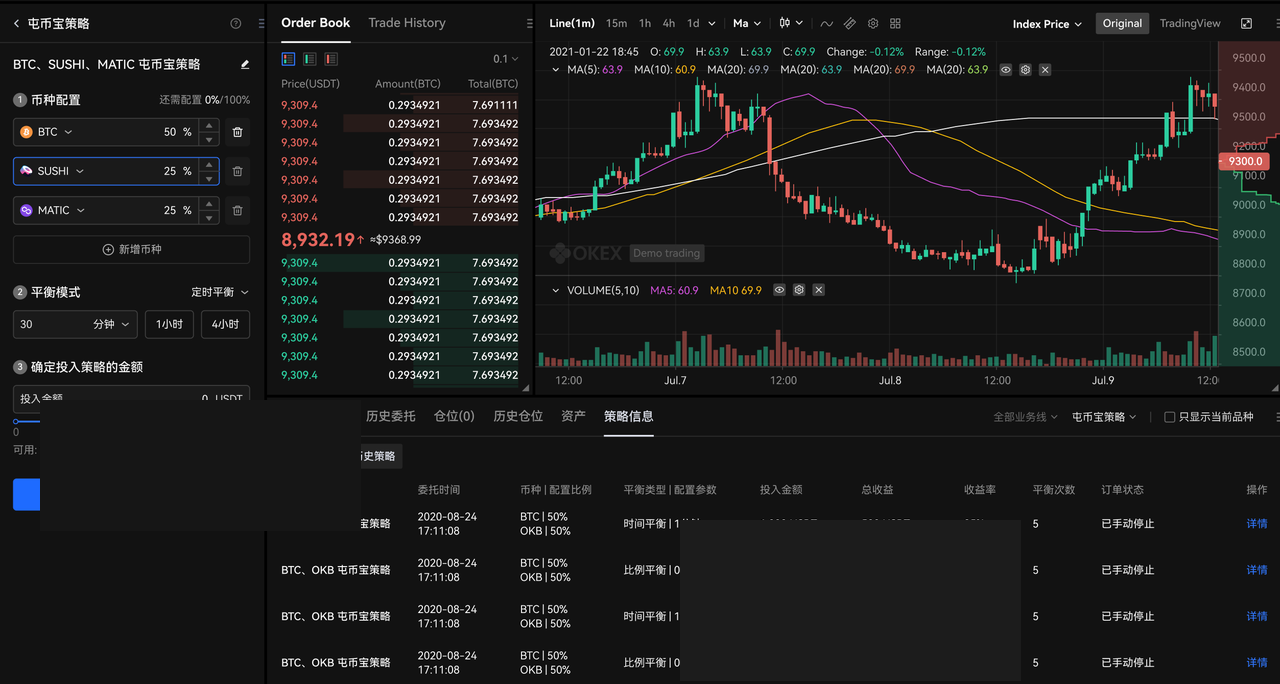Open the chart grid layout icon

click(895, 23)
